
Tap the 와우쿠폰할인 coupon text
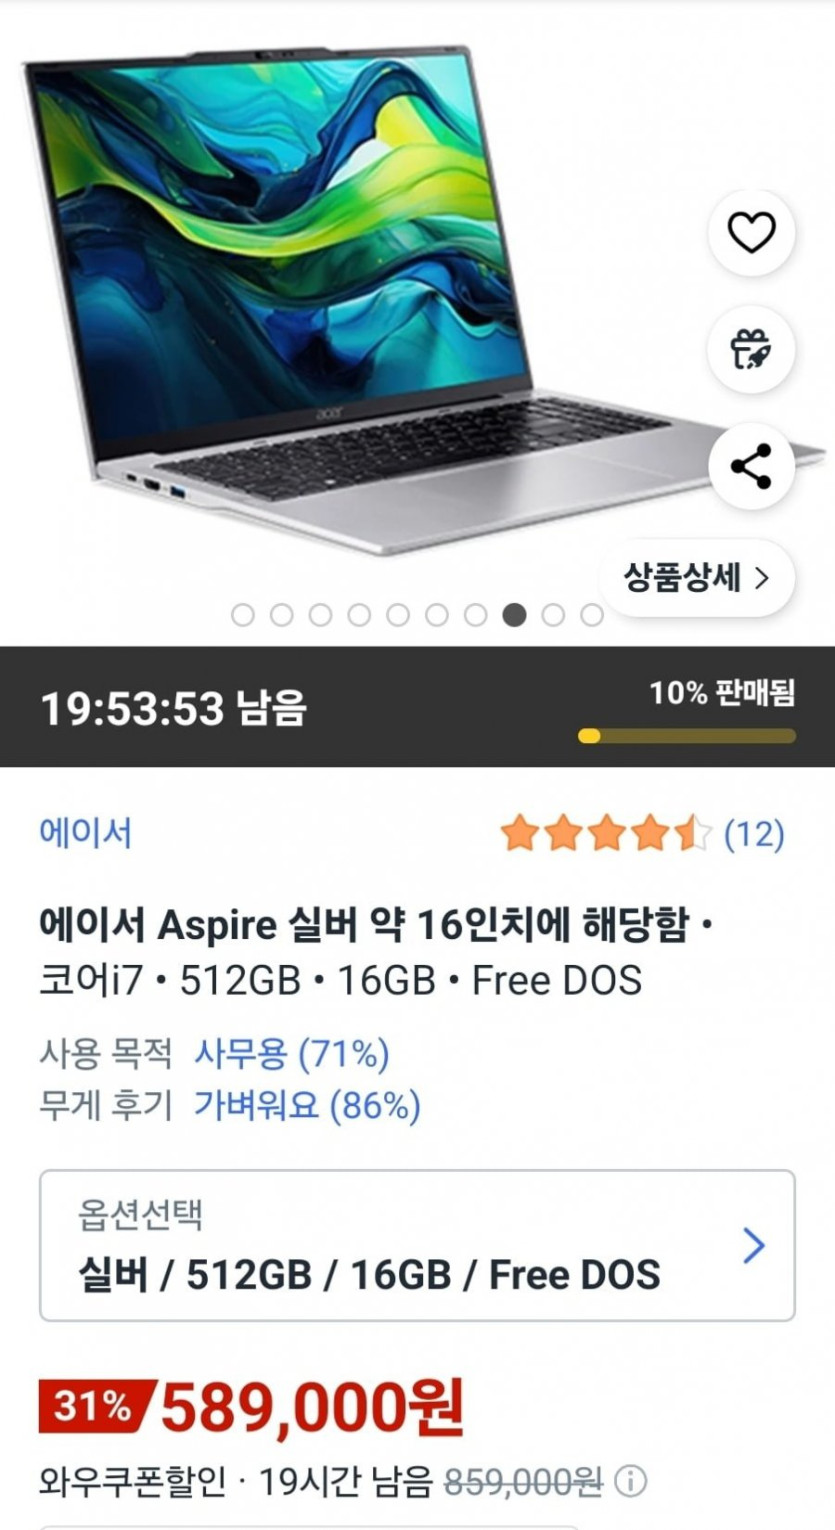click(133, 1481)
